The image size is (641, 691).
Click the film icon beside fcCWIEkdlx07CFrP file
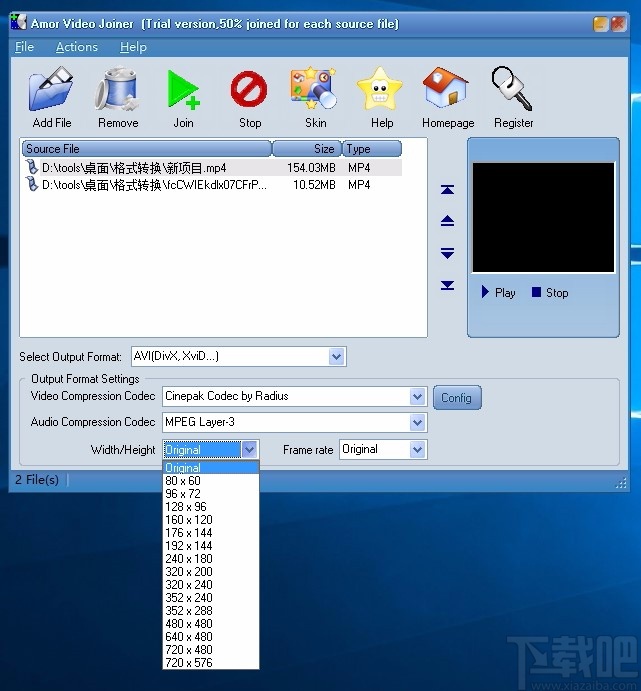pos(31,184)
